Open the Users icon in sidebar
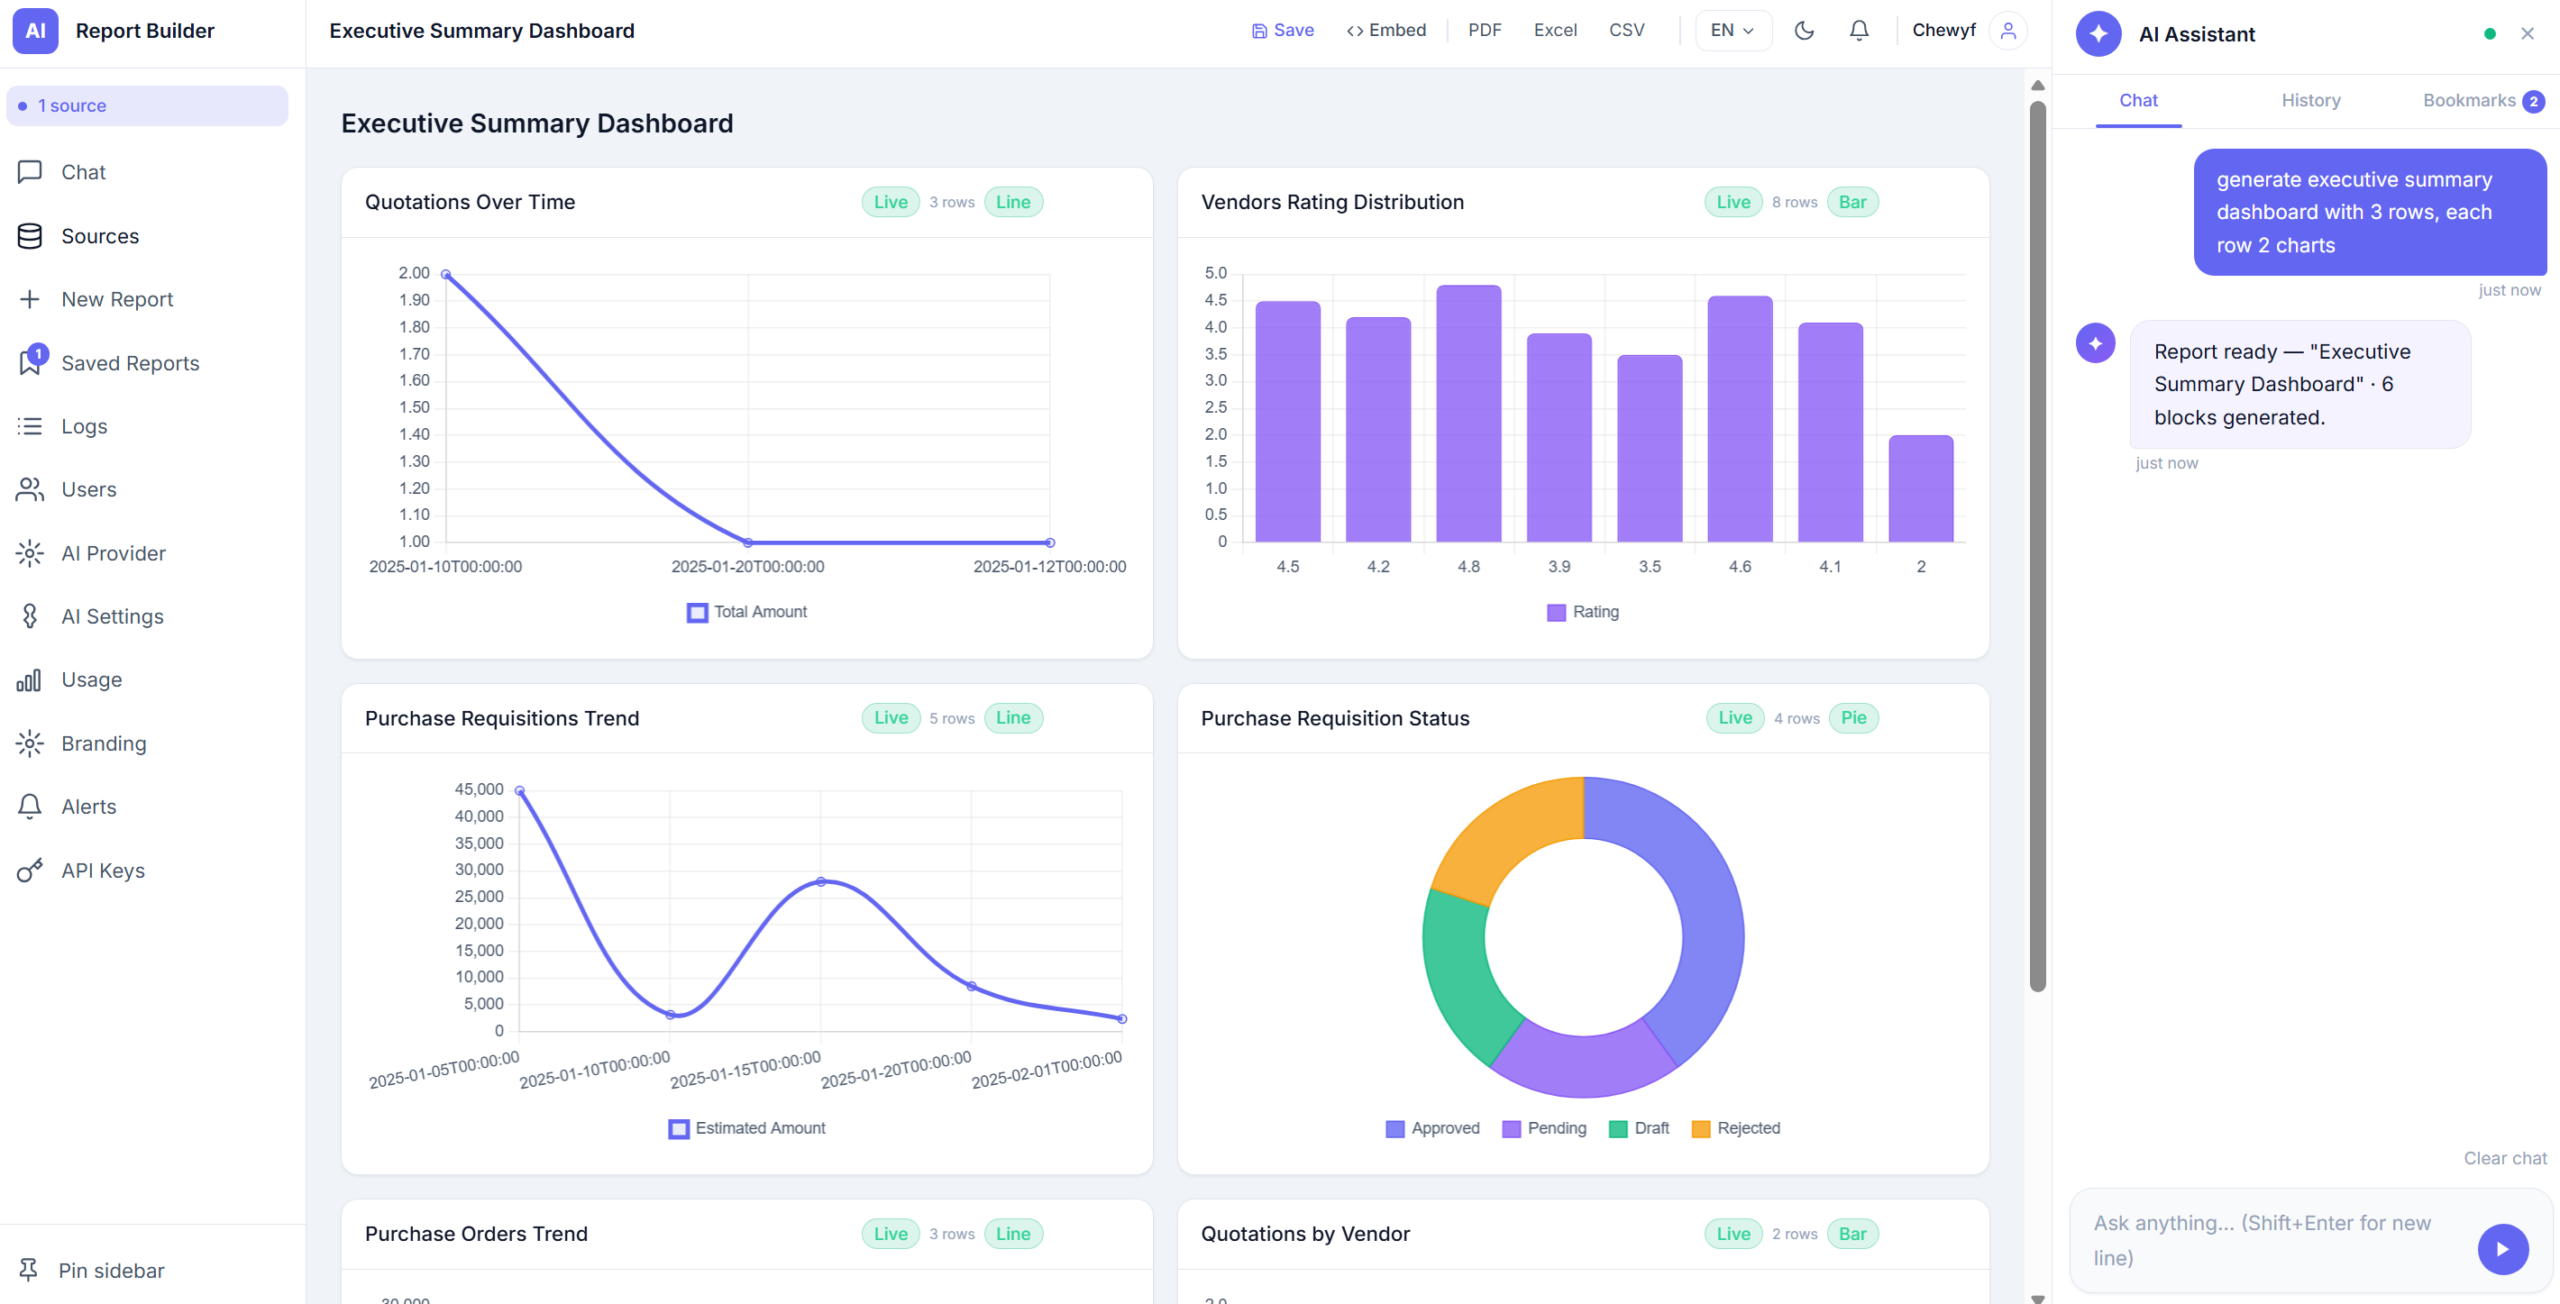This screenshot has height=1304, width=2560. [x=30, y=489]
